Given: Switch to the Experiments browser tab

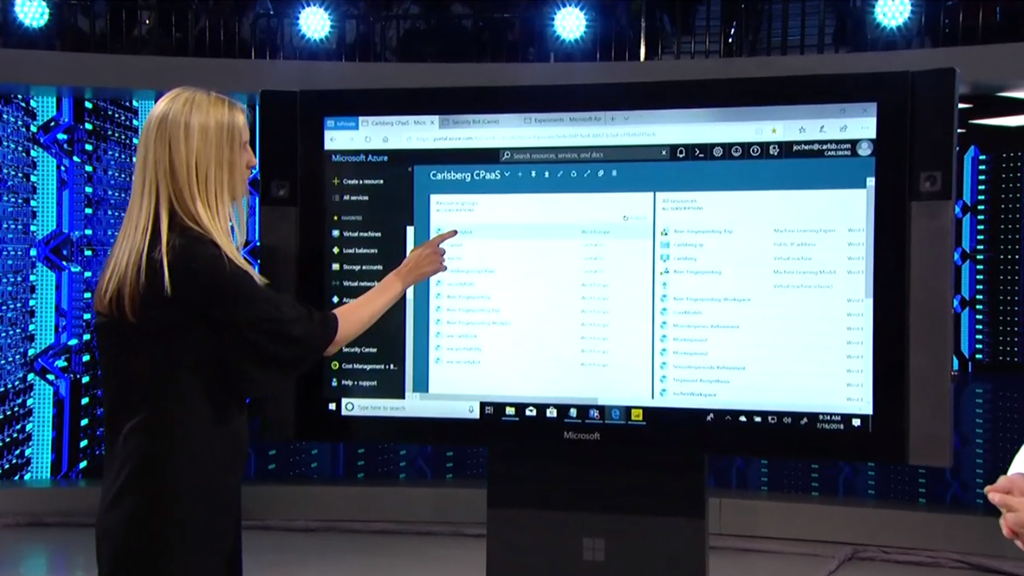Looking at the screenshot, I should [x=562, y=120].
